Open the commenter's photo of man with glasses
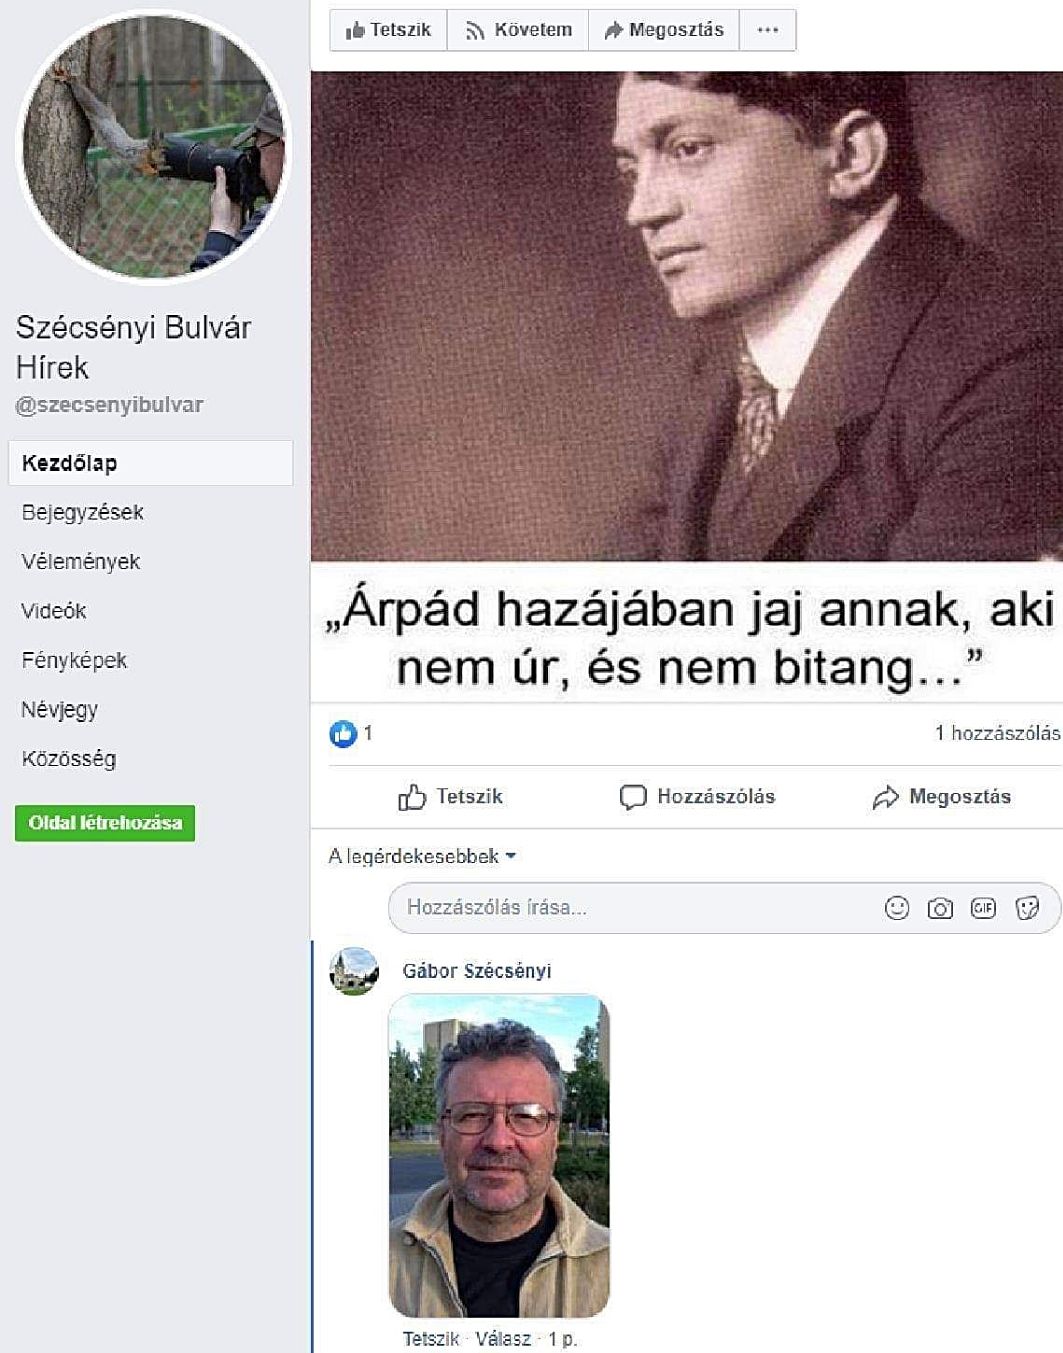The height and width of the screenshot is (1353, 1063). click(x=499, y=1155)
